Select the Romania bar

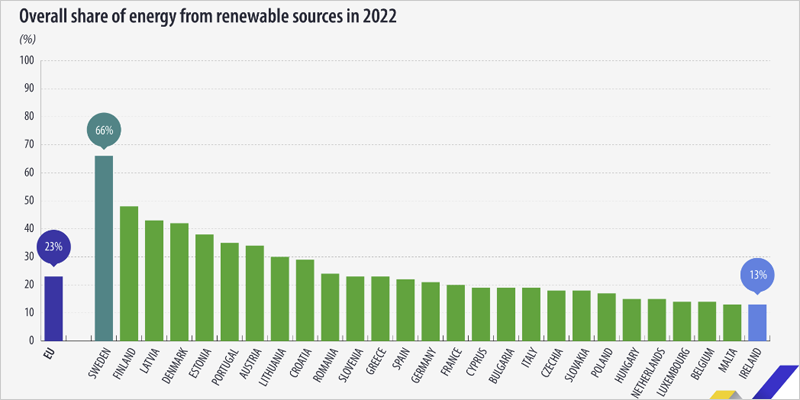tap(330, 307)
